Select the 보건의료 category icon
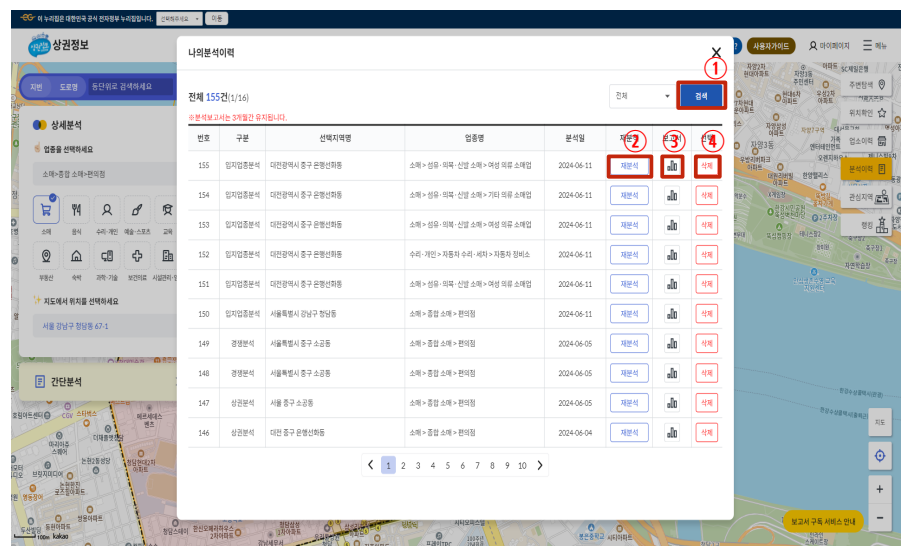Screen dimensions: 907x557 point(137,256)
